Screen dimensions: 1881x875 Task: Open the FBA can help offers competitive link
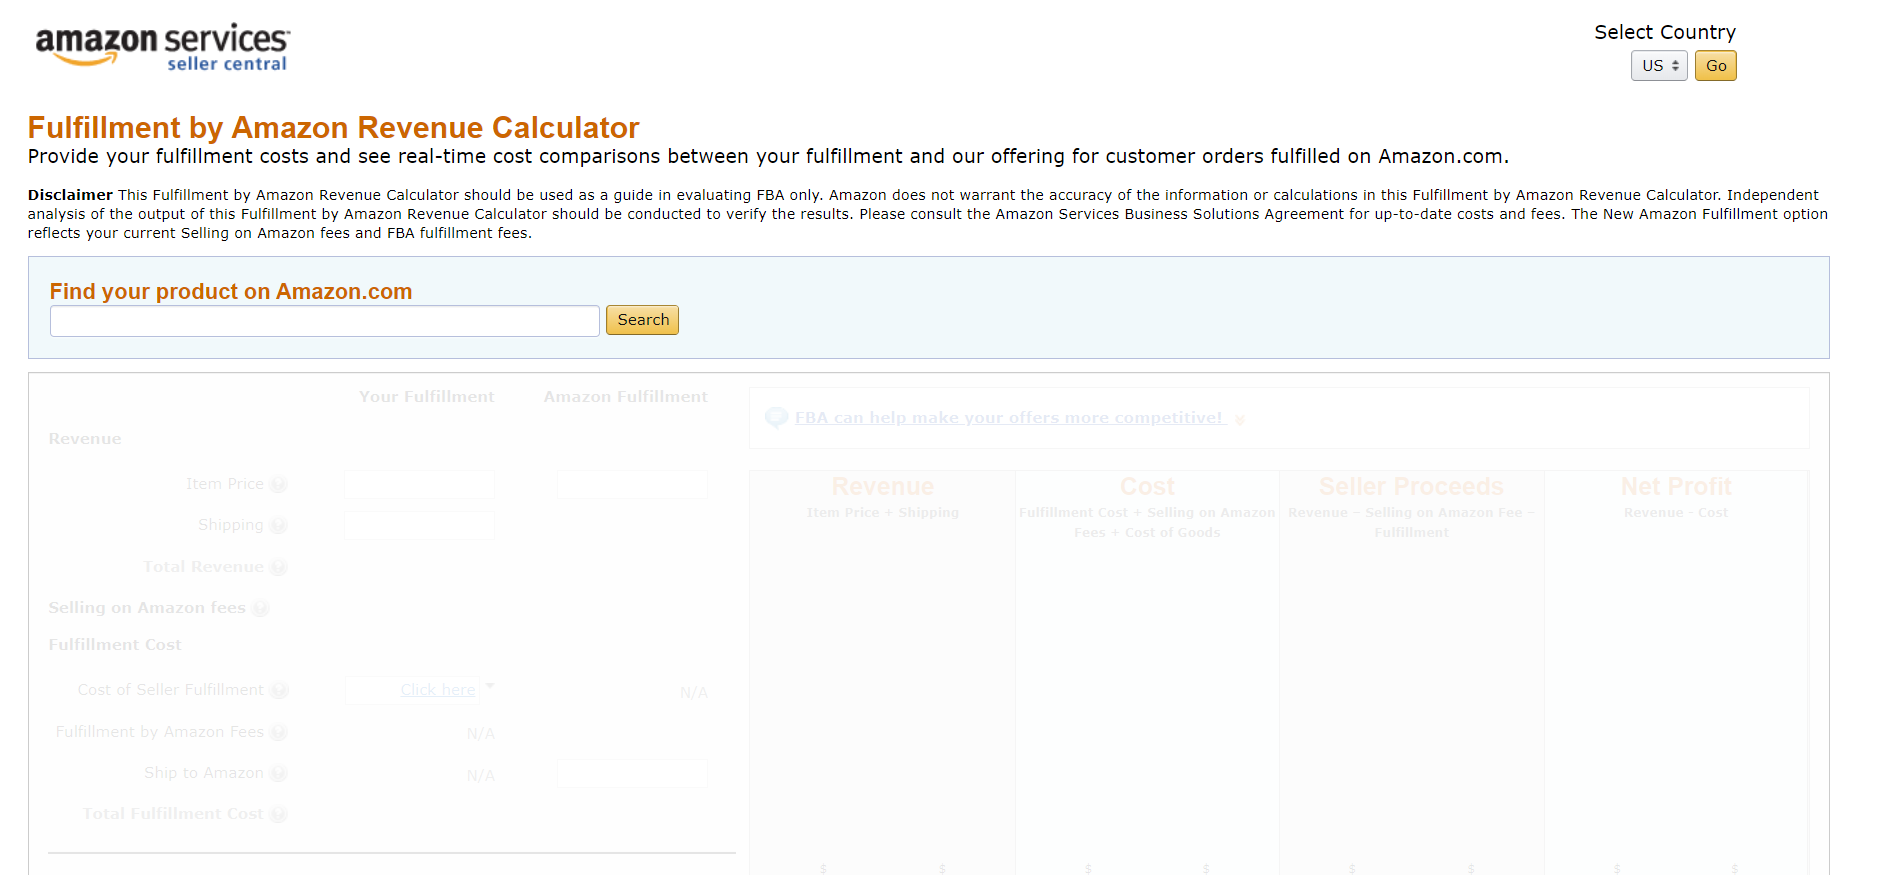click(1009, 418)
